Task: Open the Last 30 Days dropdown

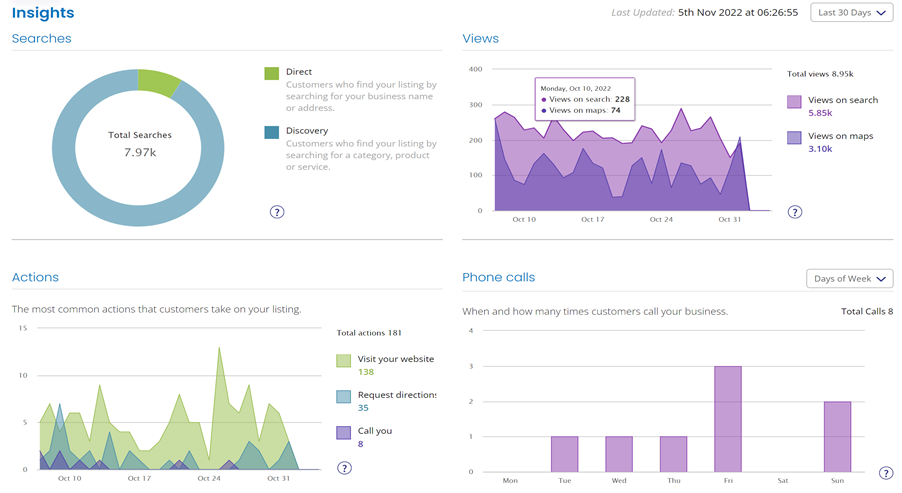Action: coord(851,13)
